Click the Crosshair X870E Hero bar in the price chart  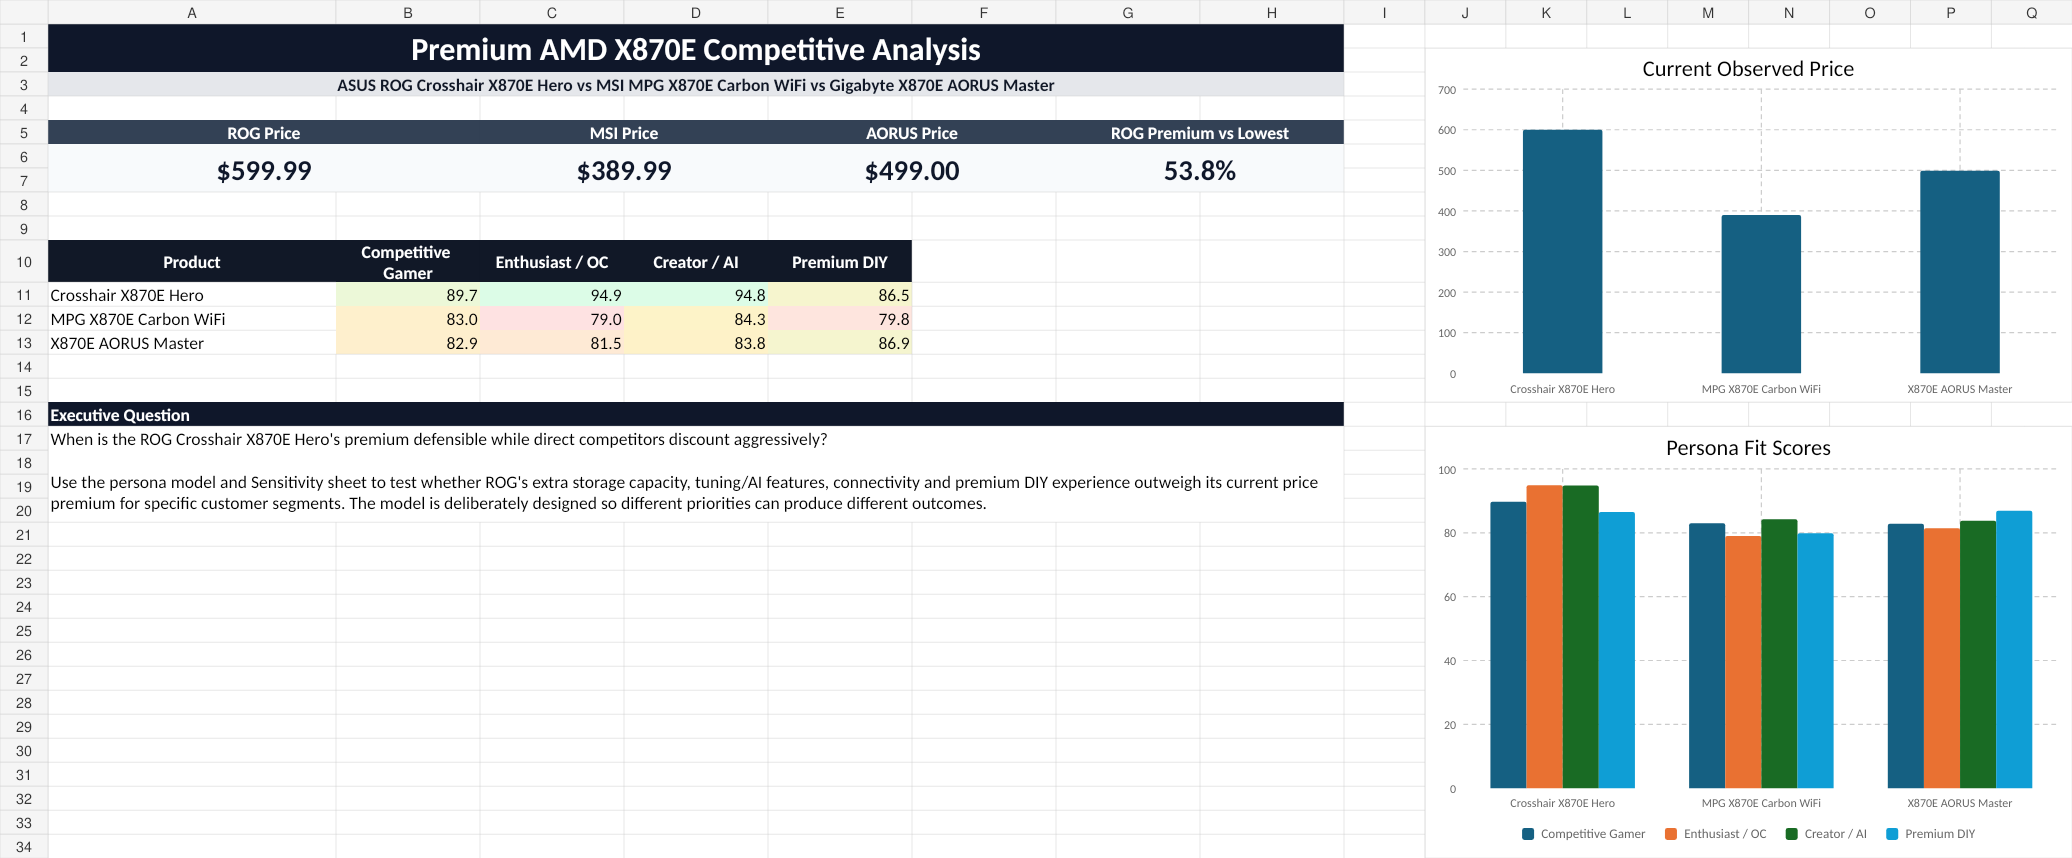point(1562,252)
